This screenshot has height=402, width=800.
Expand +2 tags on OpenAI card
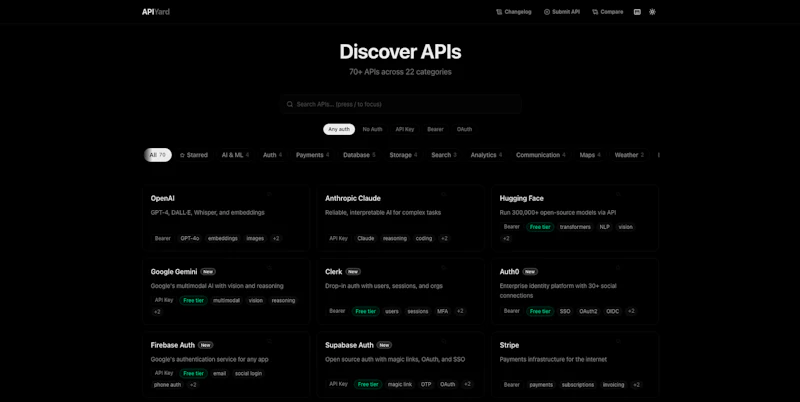(276, 238)
